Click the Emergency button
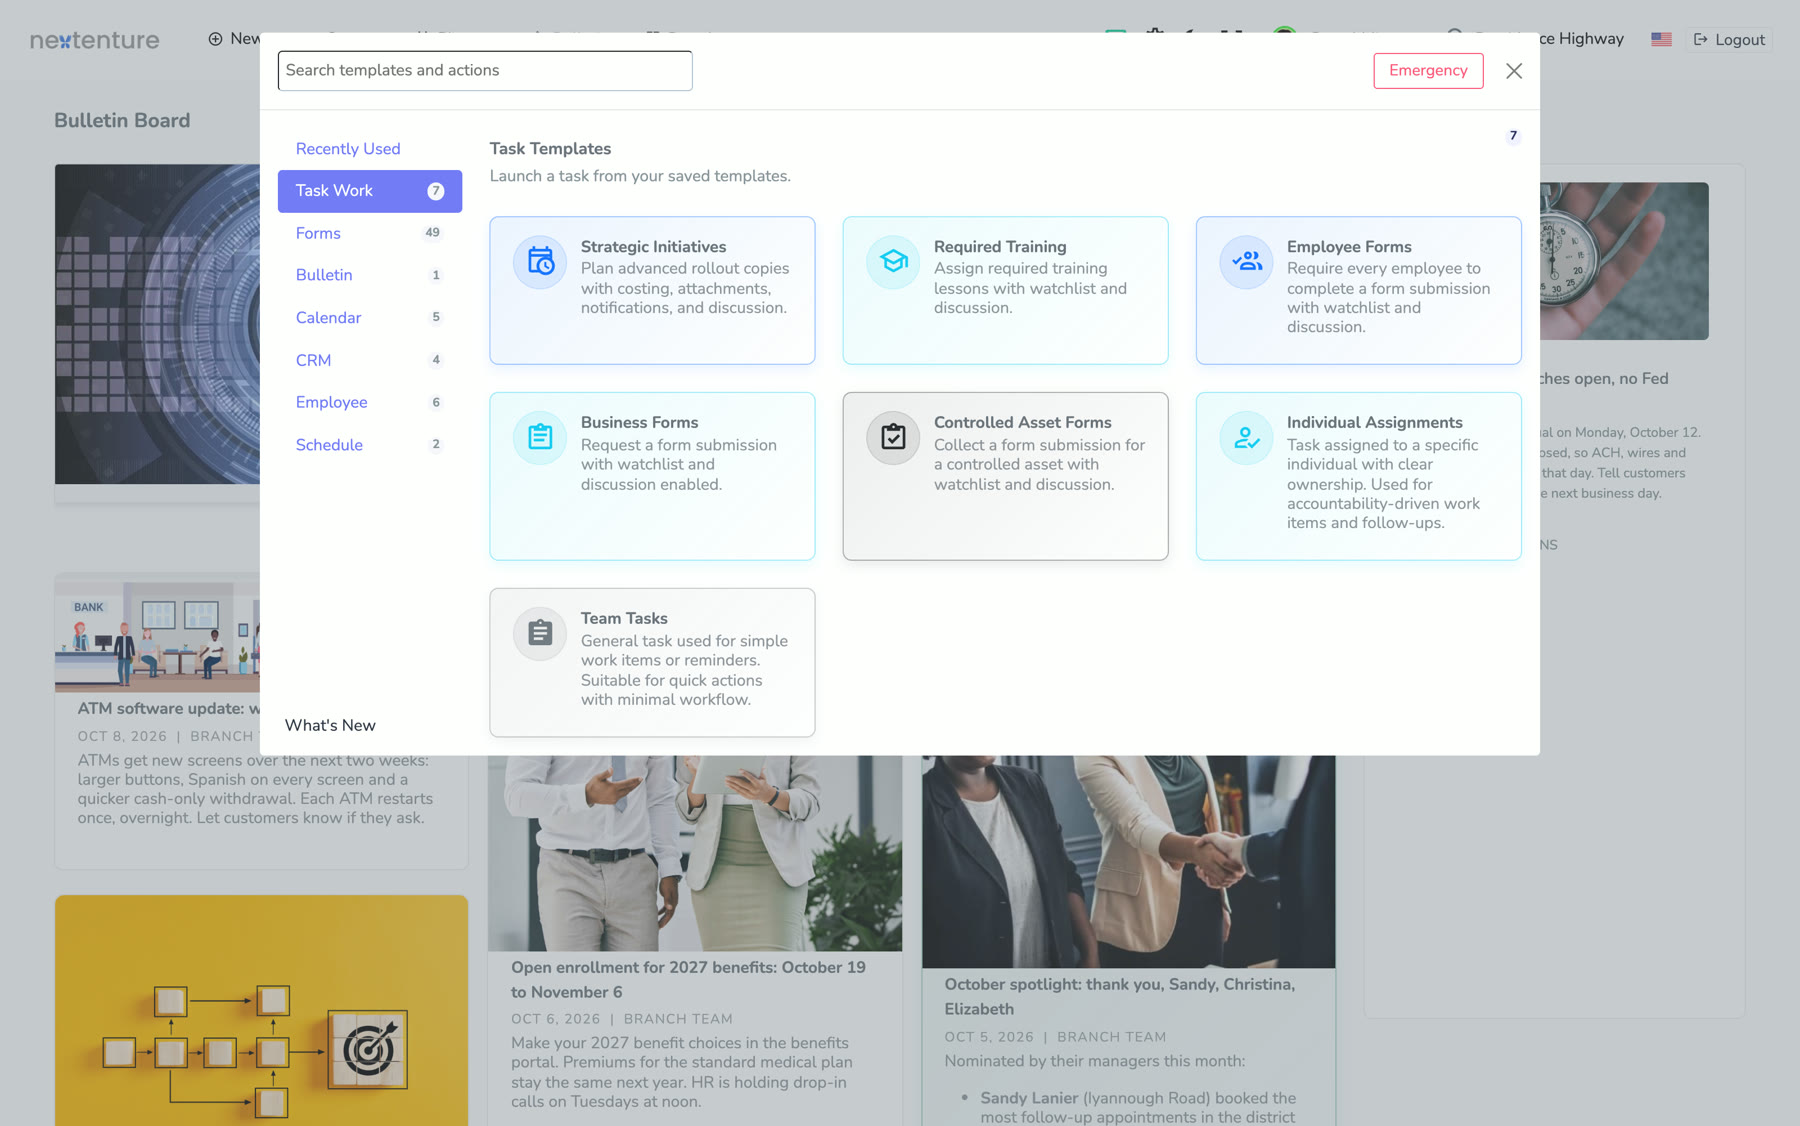The height and width of the screenshot is (1126, 1800). (1428, 71)
